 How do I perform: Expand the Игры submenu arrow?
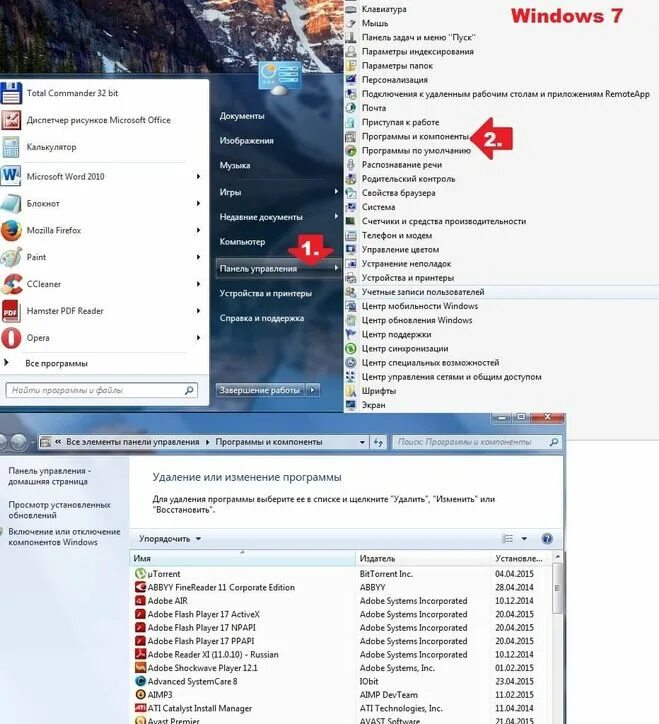click(336, 192)
